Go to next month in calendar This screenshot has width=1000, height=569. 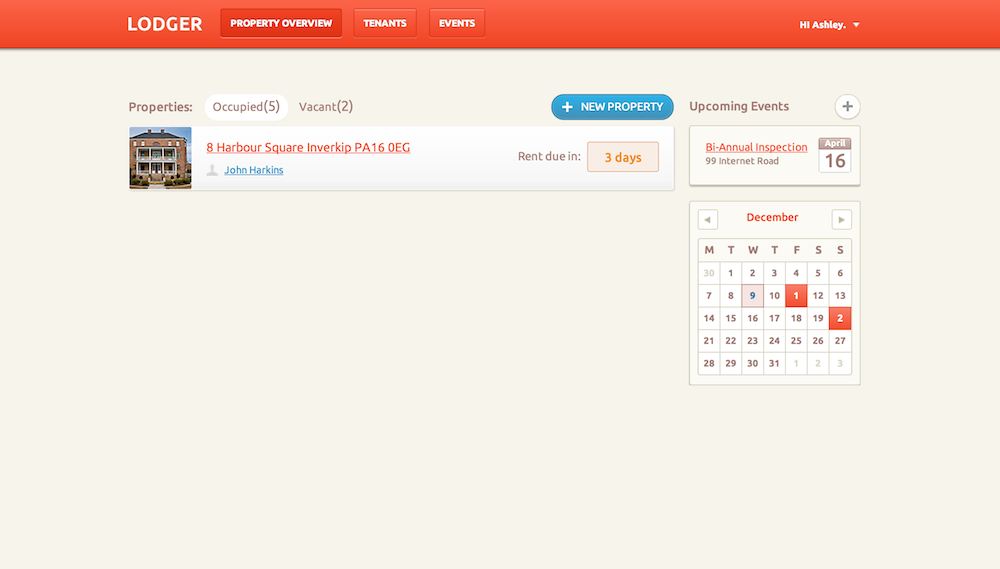tap(841, 219)
